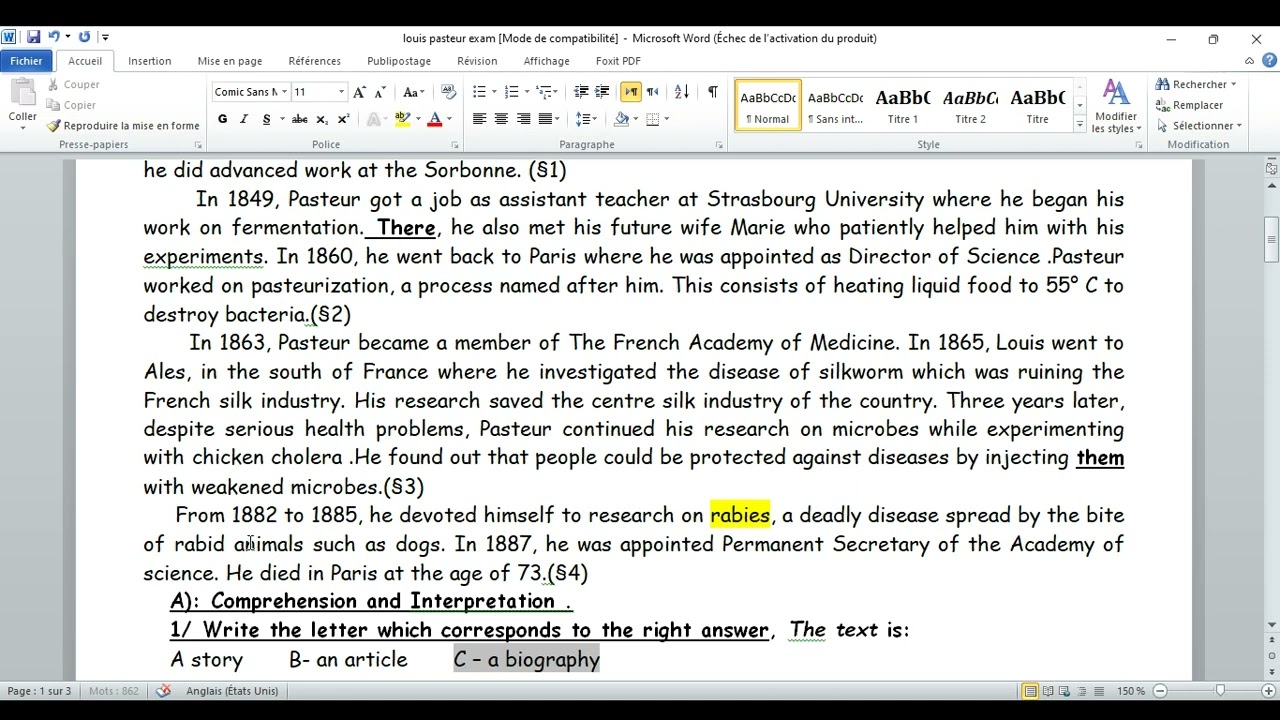
Task: Click the Mots : 862 word count
Action: pyautogui.click(x=114, y=691)
